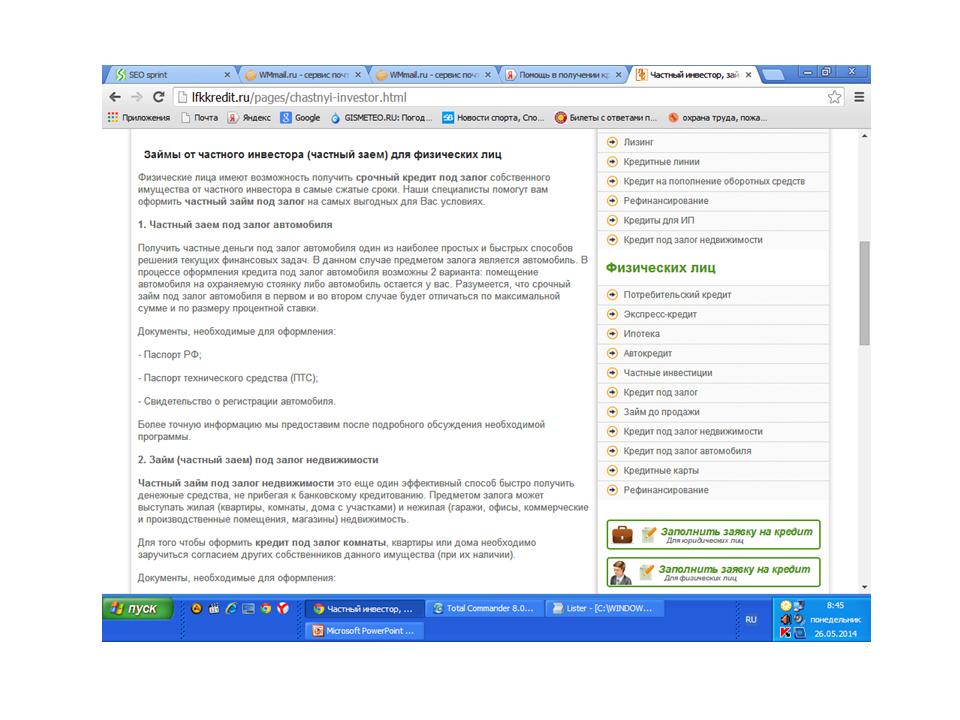The height and width of the screenshot is (720, 960).
Task: Open the Google bookmark
Action: pyautogui.click(x=301, y=118)
